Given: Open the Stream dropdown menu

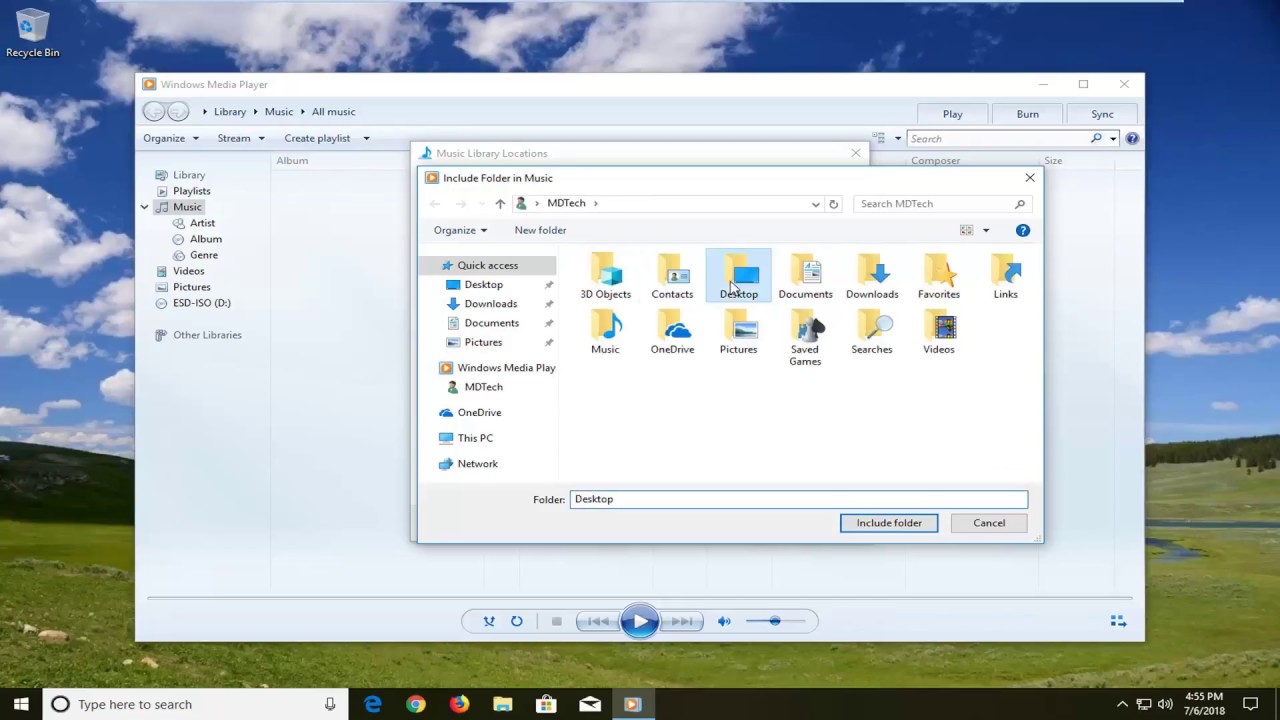Looking at the screenshot, I should point(241,138).
